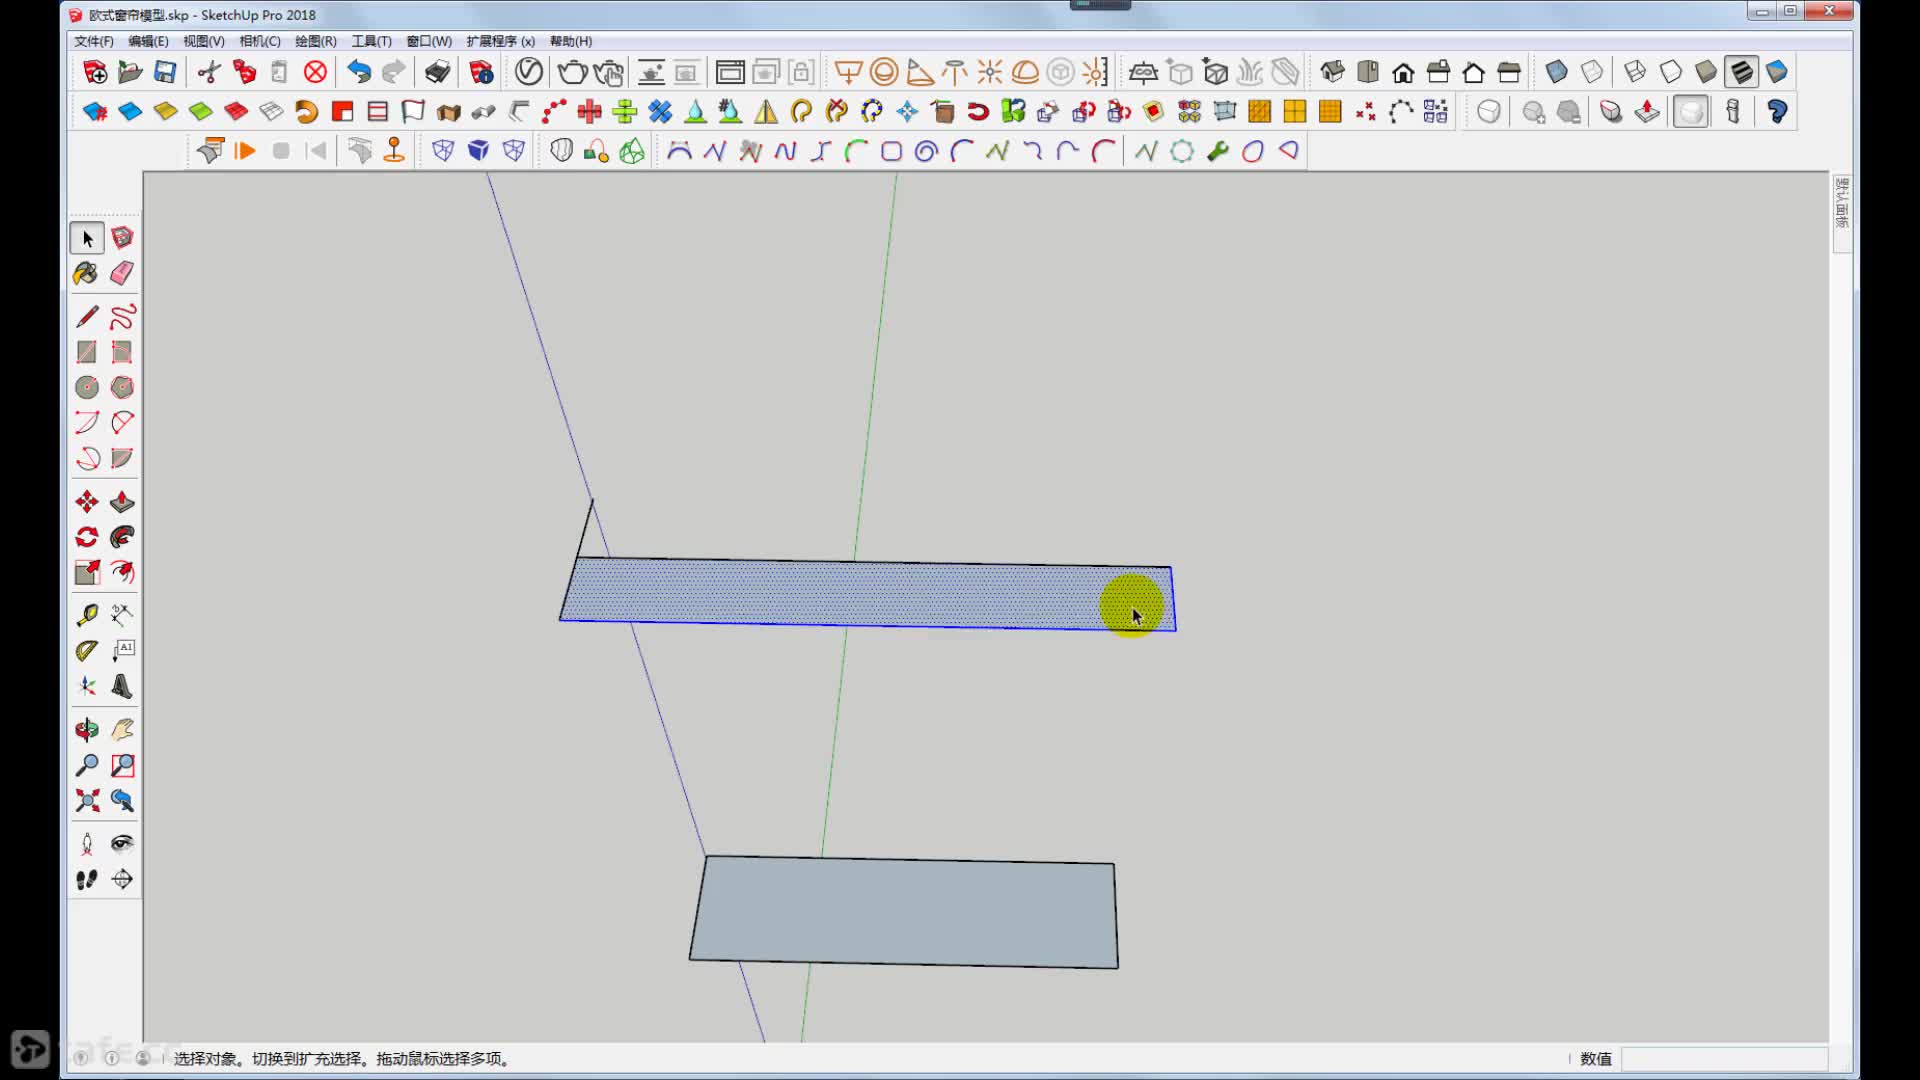This screenshot has width=1920, height=1080.
Task: Select the Protractor tool
Action: tap(87, 651)
